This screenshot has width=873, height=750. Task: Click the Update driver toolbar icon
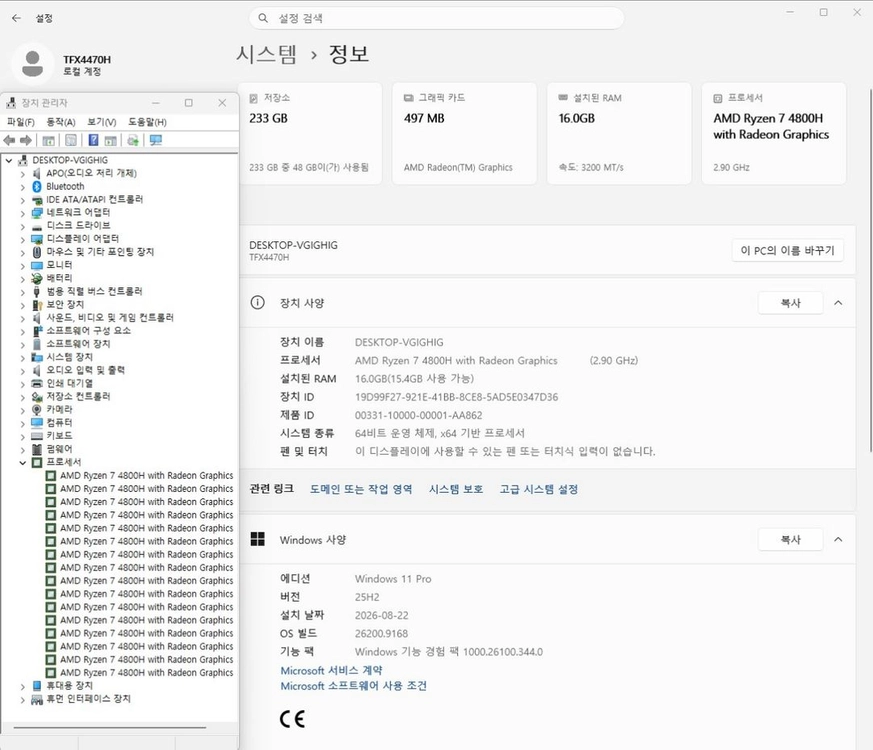133,140
